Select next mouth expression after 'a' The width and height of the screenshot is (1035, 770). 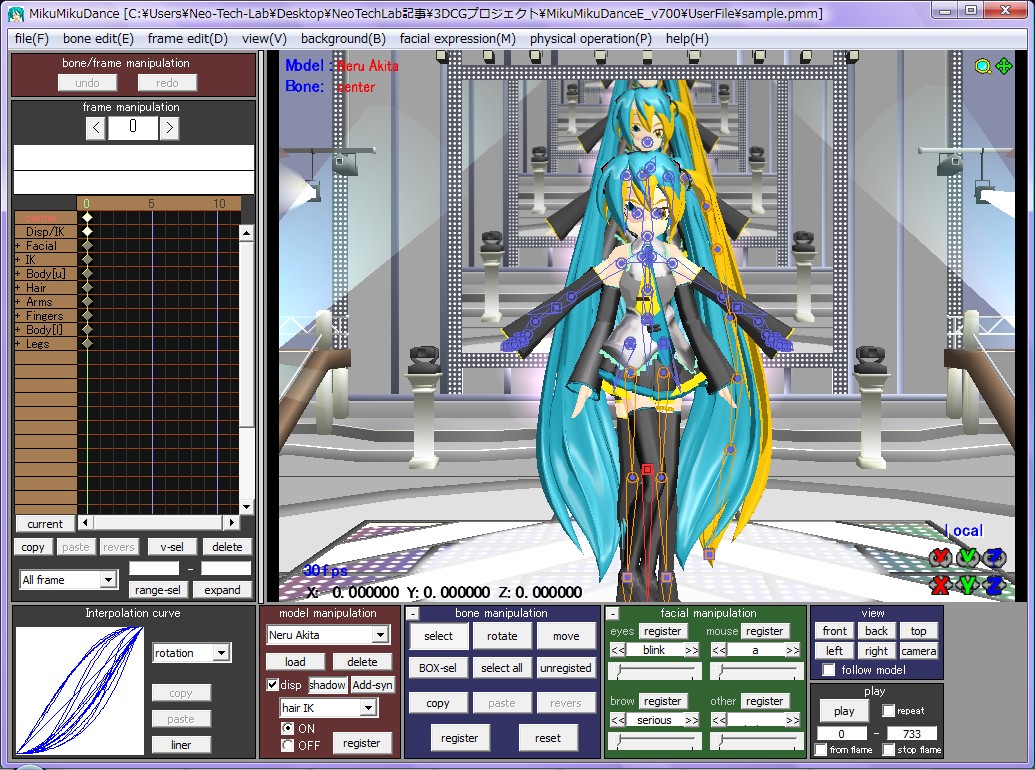pyautogui.click(x=792, y=650)
